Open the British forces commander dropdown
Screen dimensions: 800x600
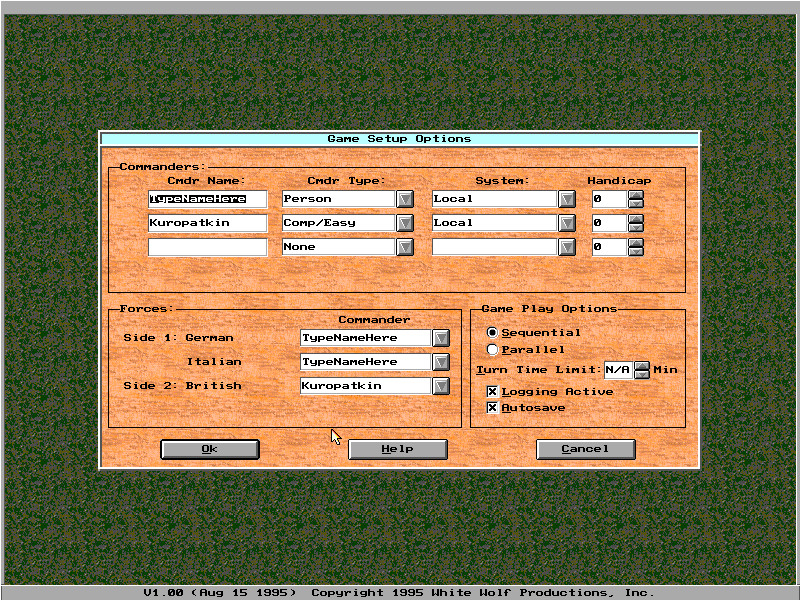point(441,386)
